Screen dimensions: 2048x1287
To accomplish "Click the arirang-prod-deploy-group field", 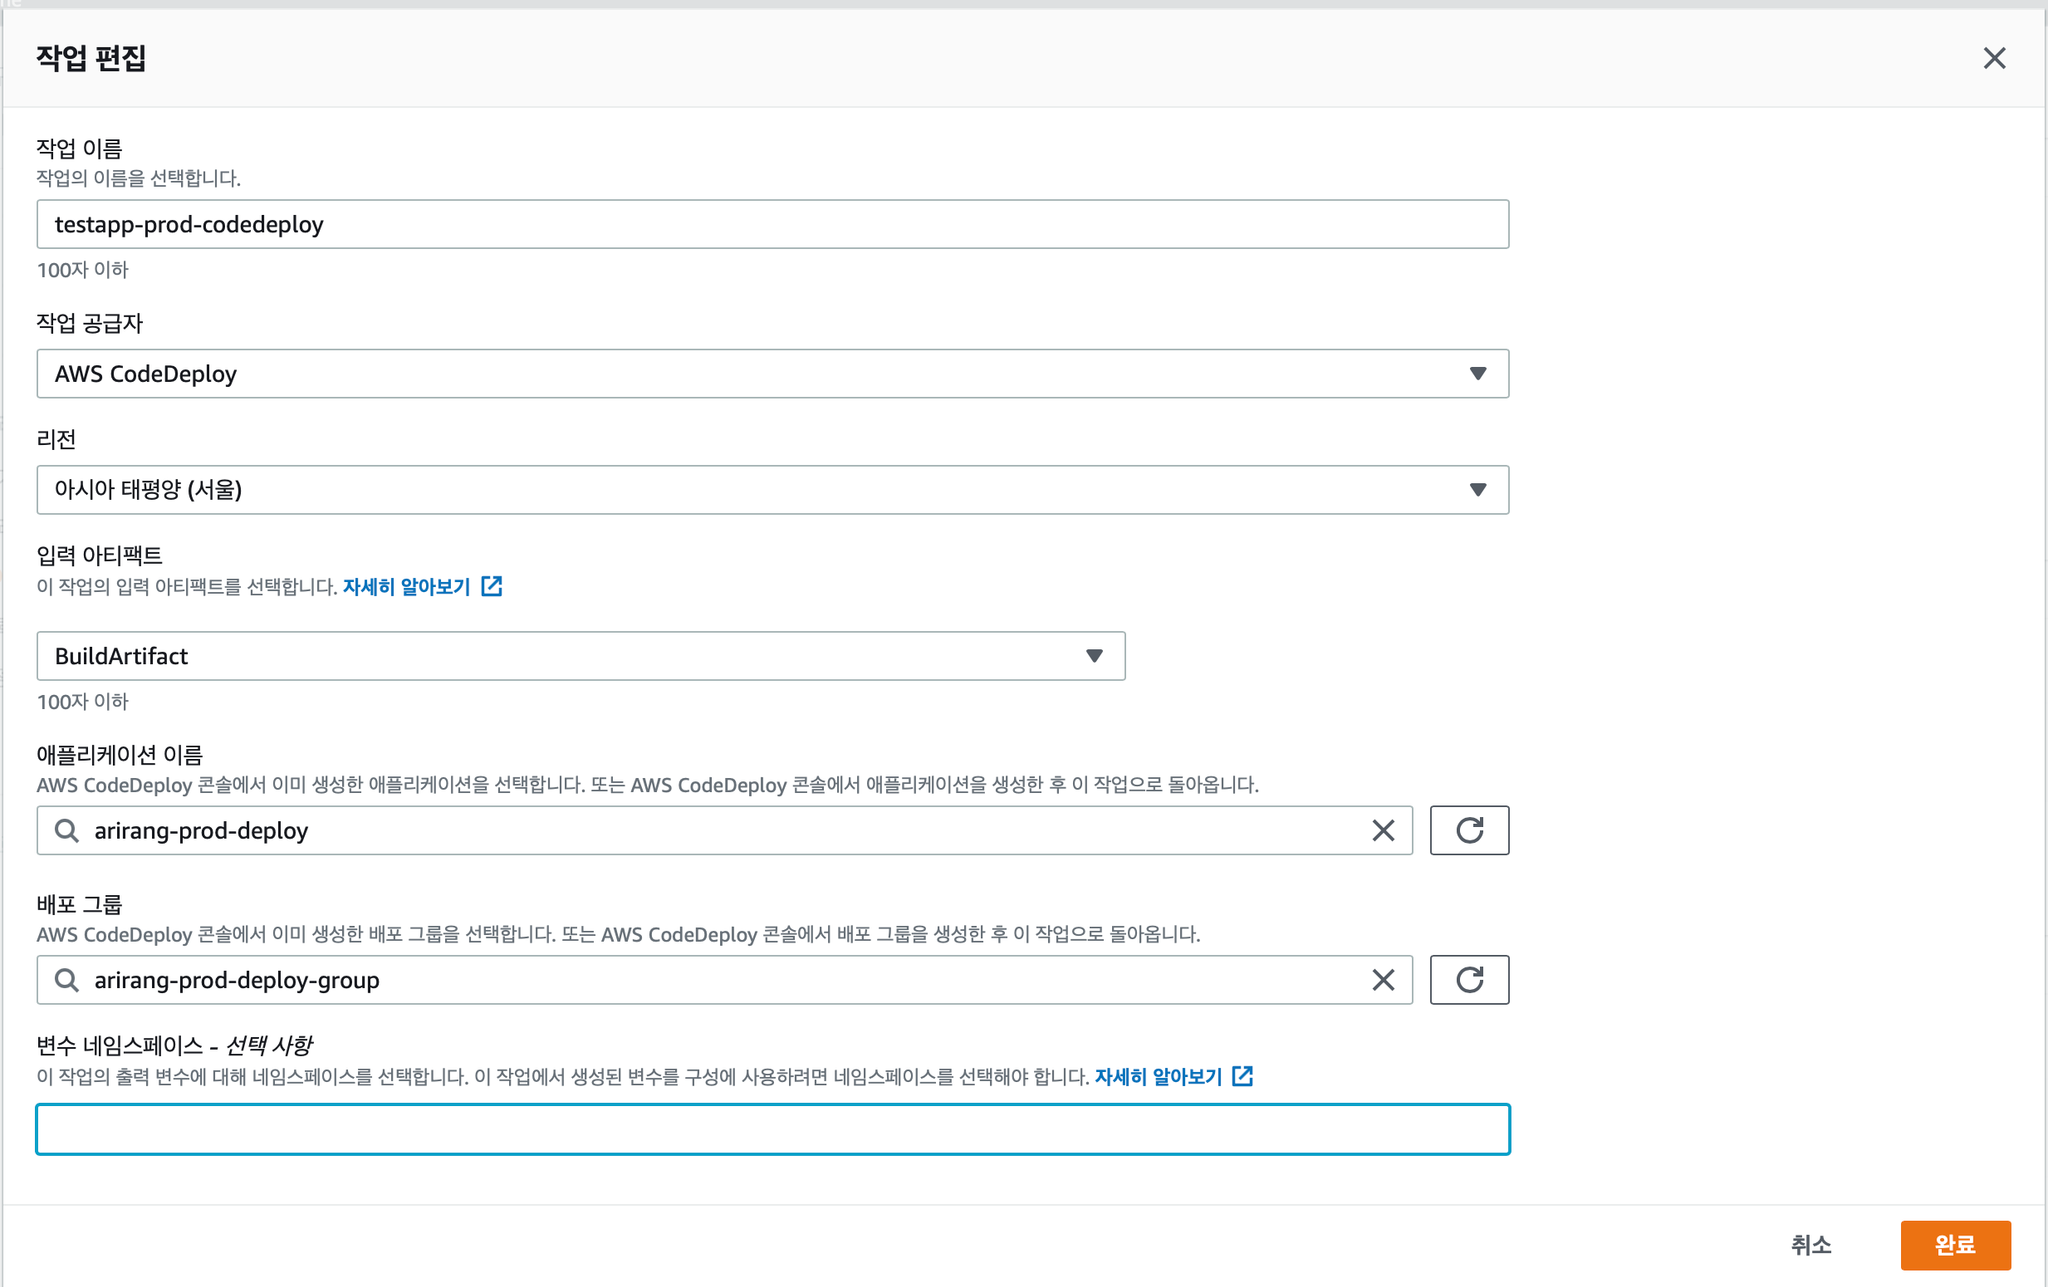I will click(724, 980).
